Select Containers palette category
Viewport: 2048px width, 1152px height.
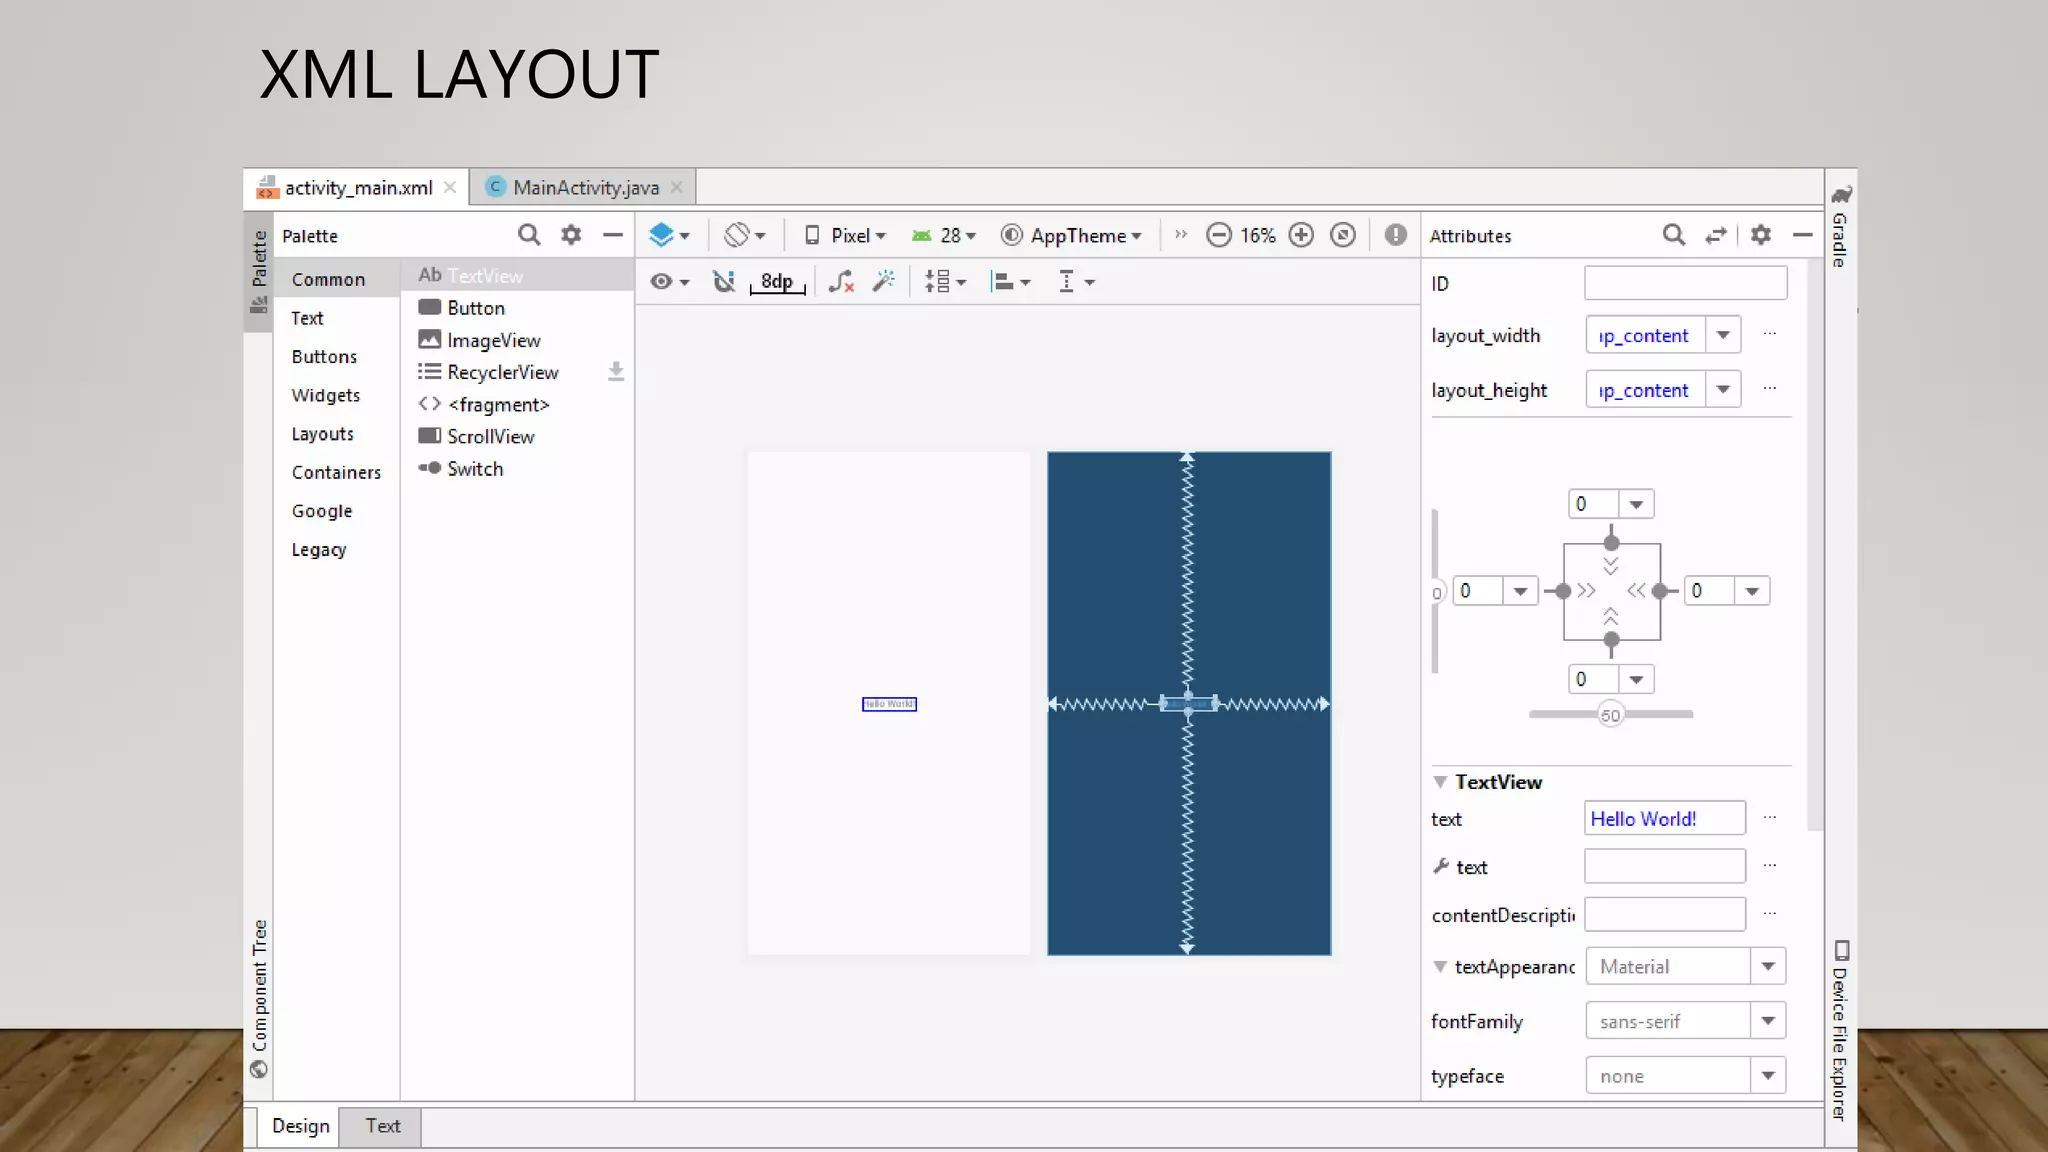[x=336, y=472]
